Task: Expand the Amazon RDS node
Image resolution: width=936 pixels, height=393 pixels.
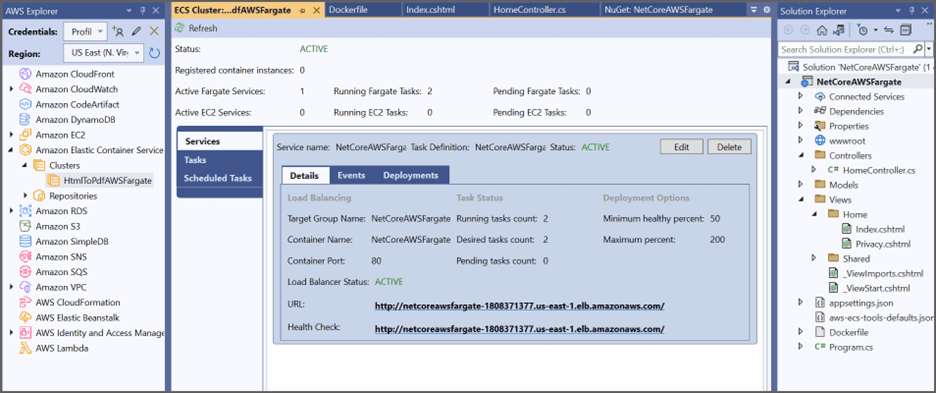Action: [12, 211]
